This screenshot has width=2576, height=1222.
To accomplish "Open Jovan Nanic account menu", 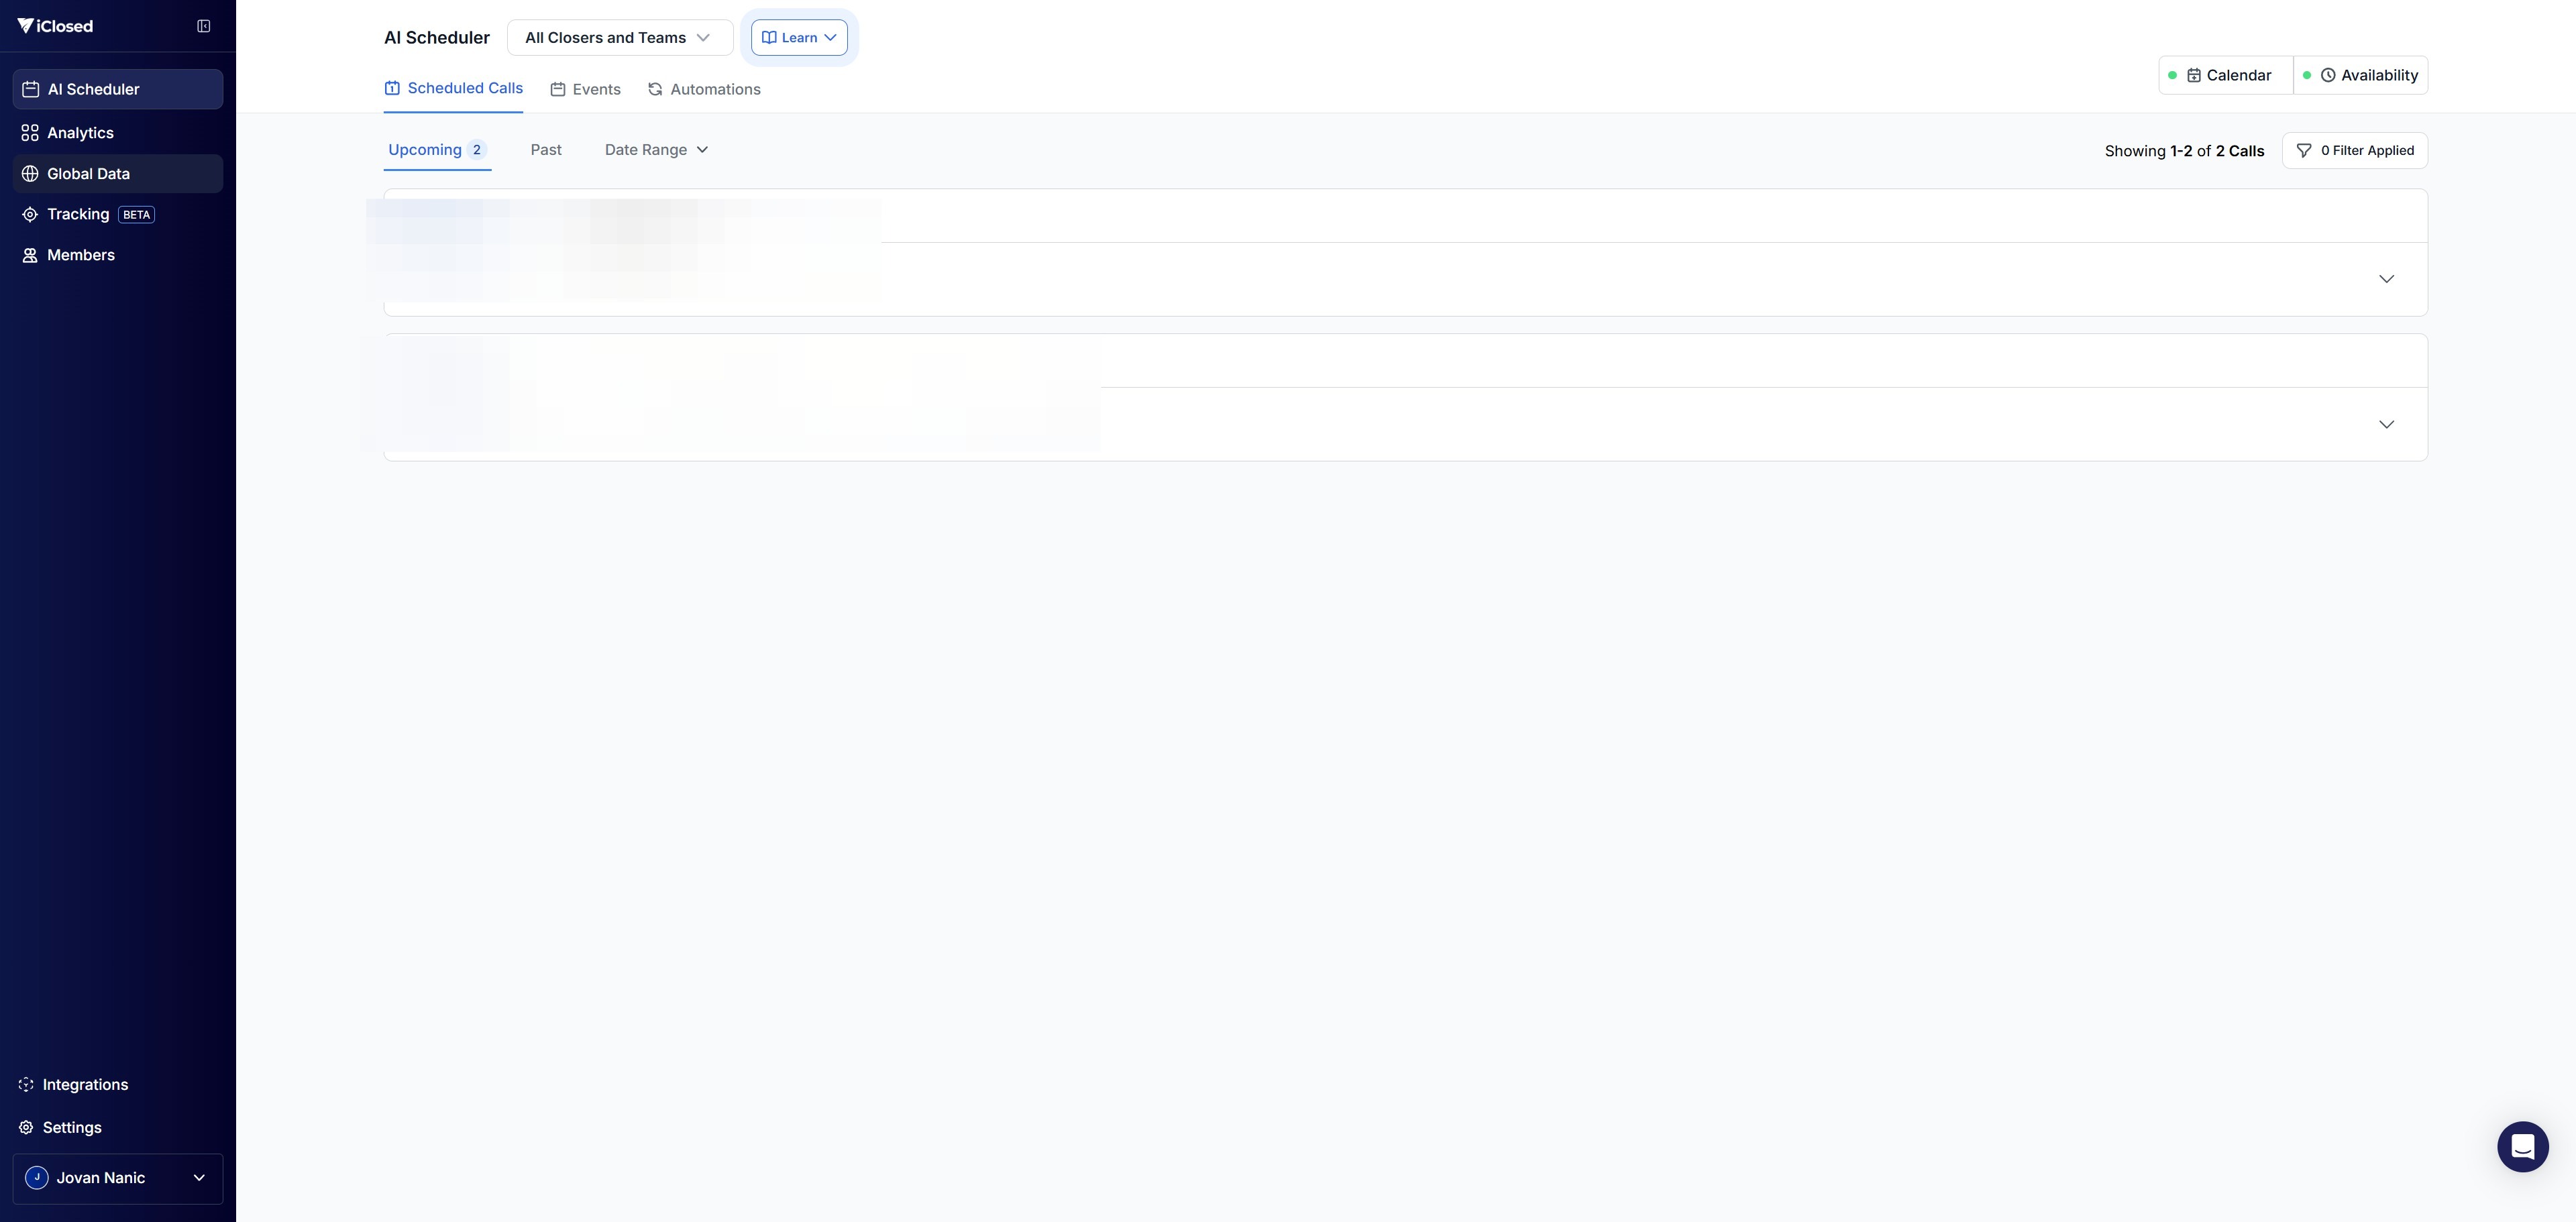I will point(117,1178).
